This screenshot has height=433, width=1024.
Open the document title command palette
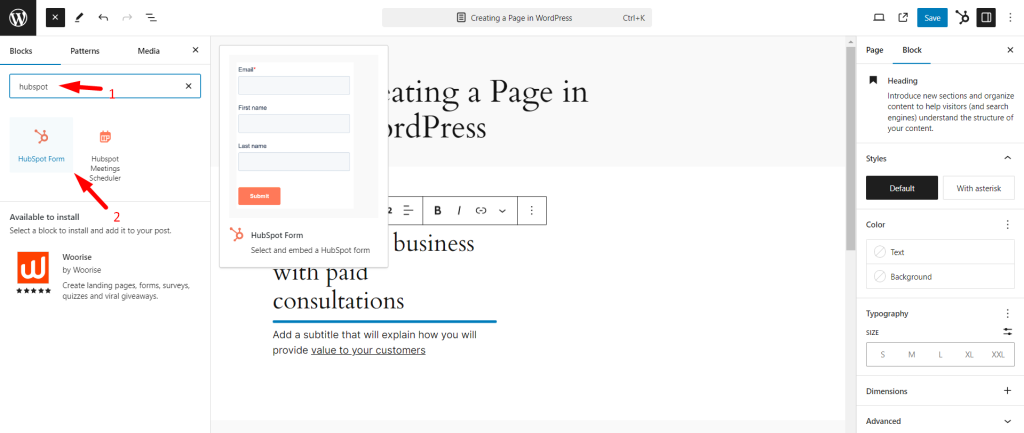coord(517,18)
